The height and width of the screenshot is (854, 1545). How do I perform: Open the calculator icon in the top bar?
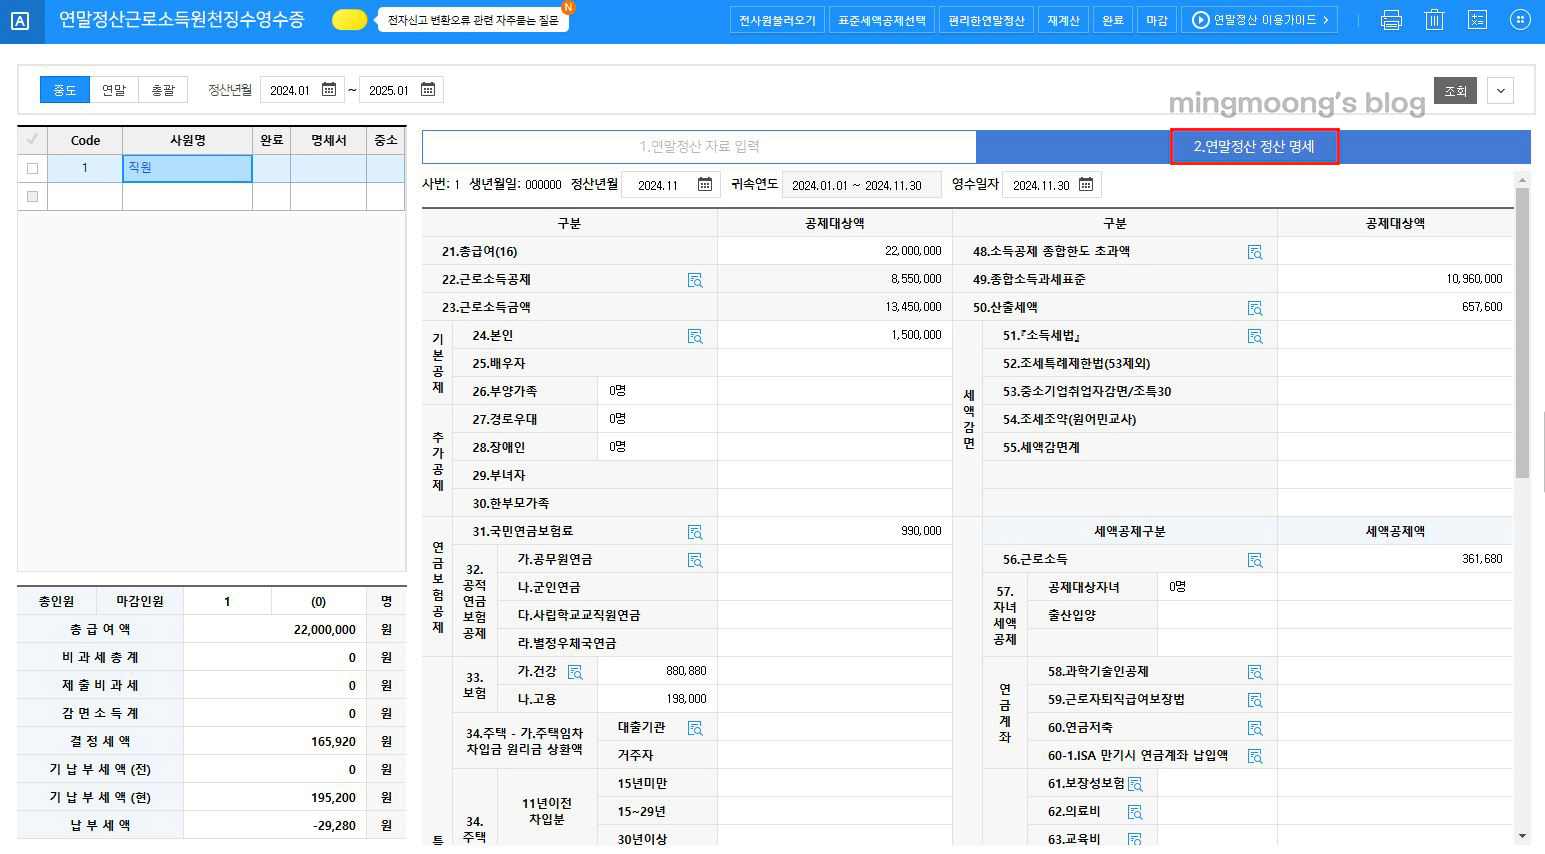tap(1477, 19)
